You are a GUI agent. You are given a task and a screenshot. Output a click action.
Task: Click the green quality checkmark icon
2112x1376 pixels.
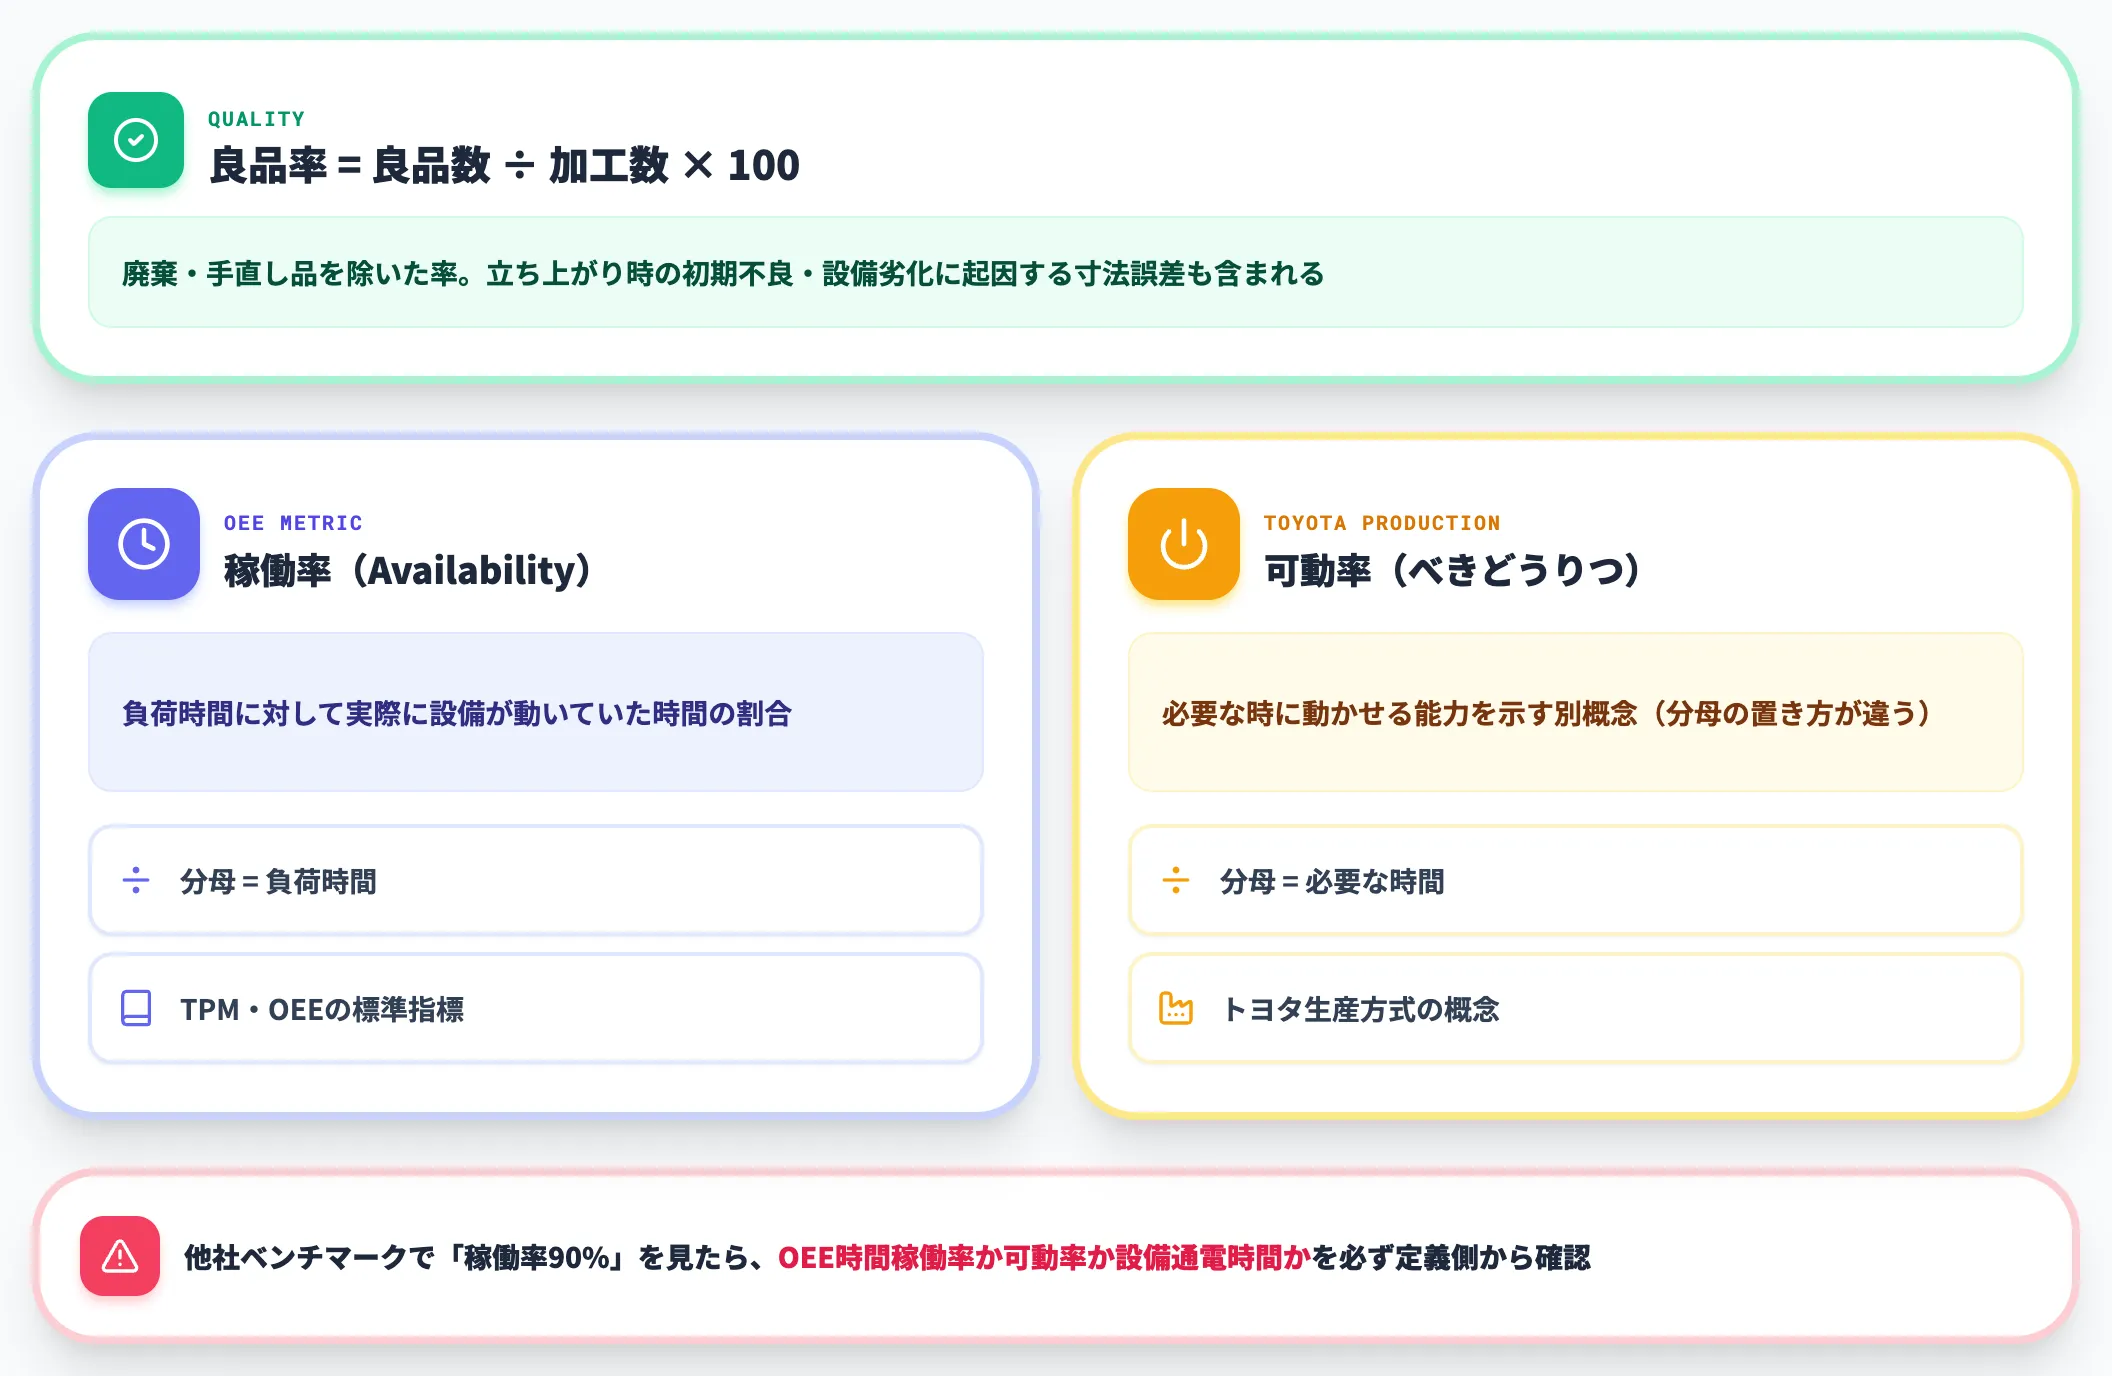tap(136, 140)
